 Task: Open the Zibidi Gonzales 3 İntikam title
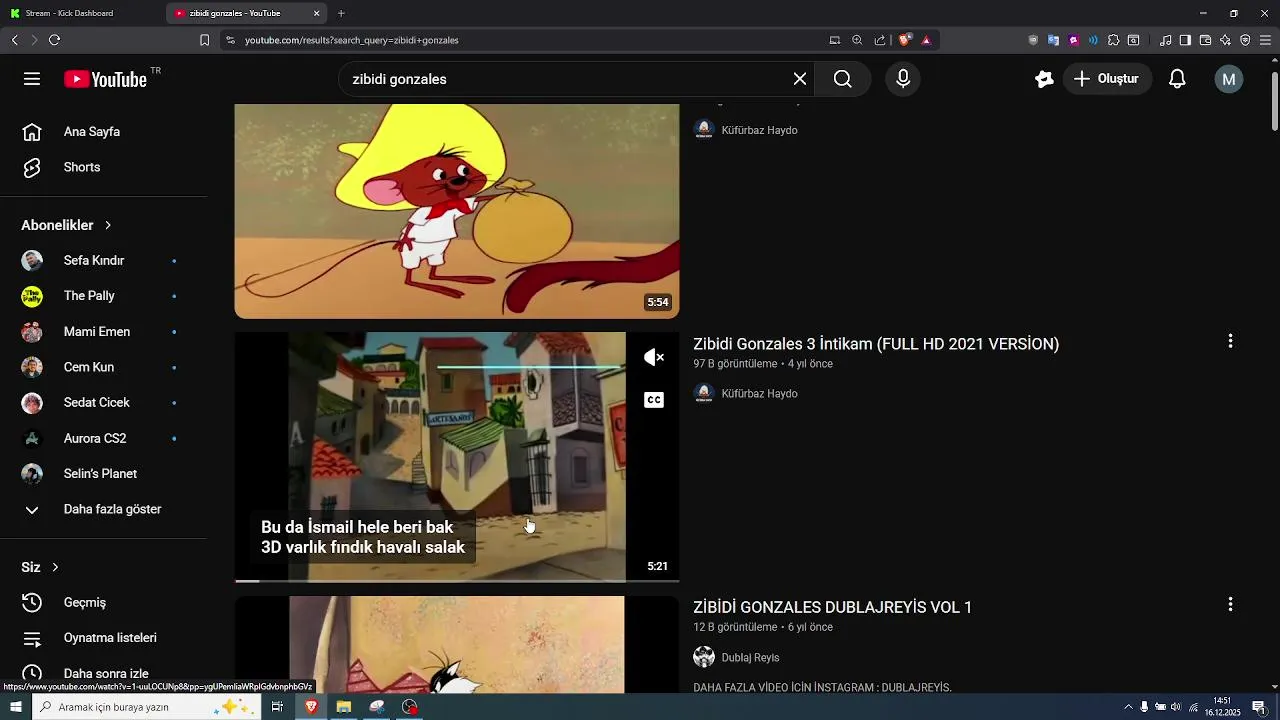point(876,344)
